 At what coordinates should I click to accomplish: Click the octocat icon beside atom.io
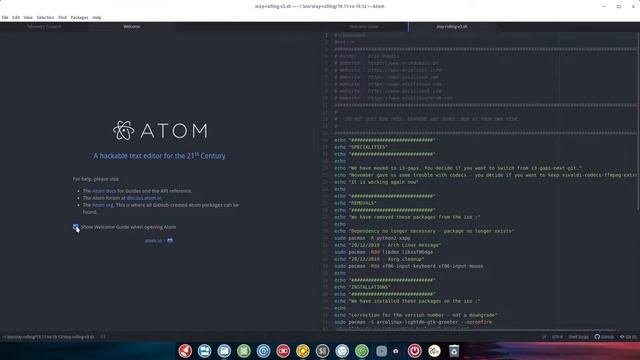tap(170, 241)
